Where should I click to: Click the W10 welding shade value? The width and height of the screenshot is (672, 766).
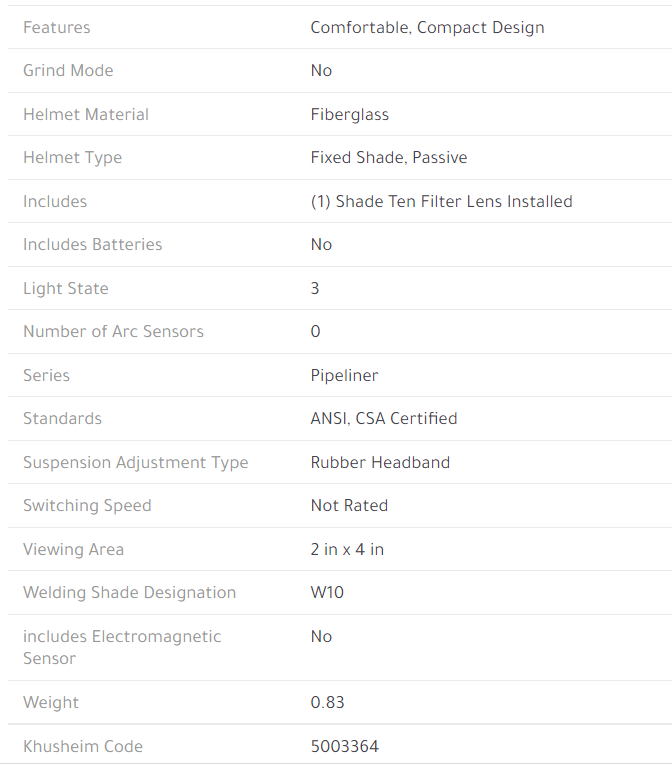pyautogui.click(x=327, y=593)
